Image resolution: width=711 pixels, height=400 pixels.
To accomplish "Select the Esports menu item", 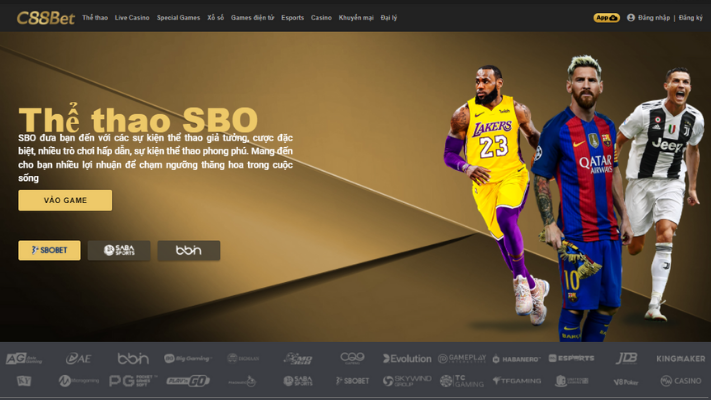I will [292, 18].
